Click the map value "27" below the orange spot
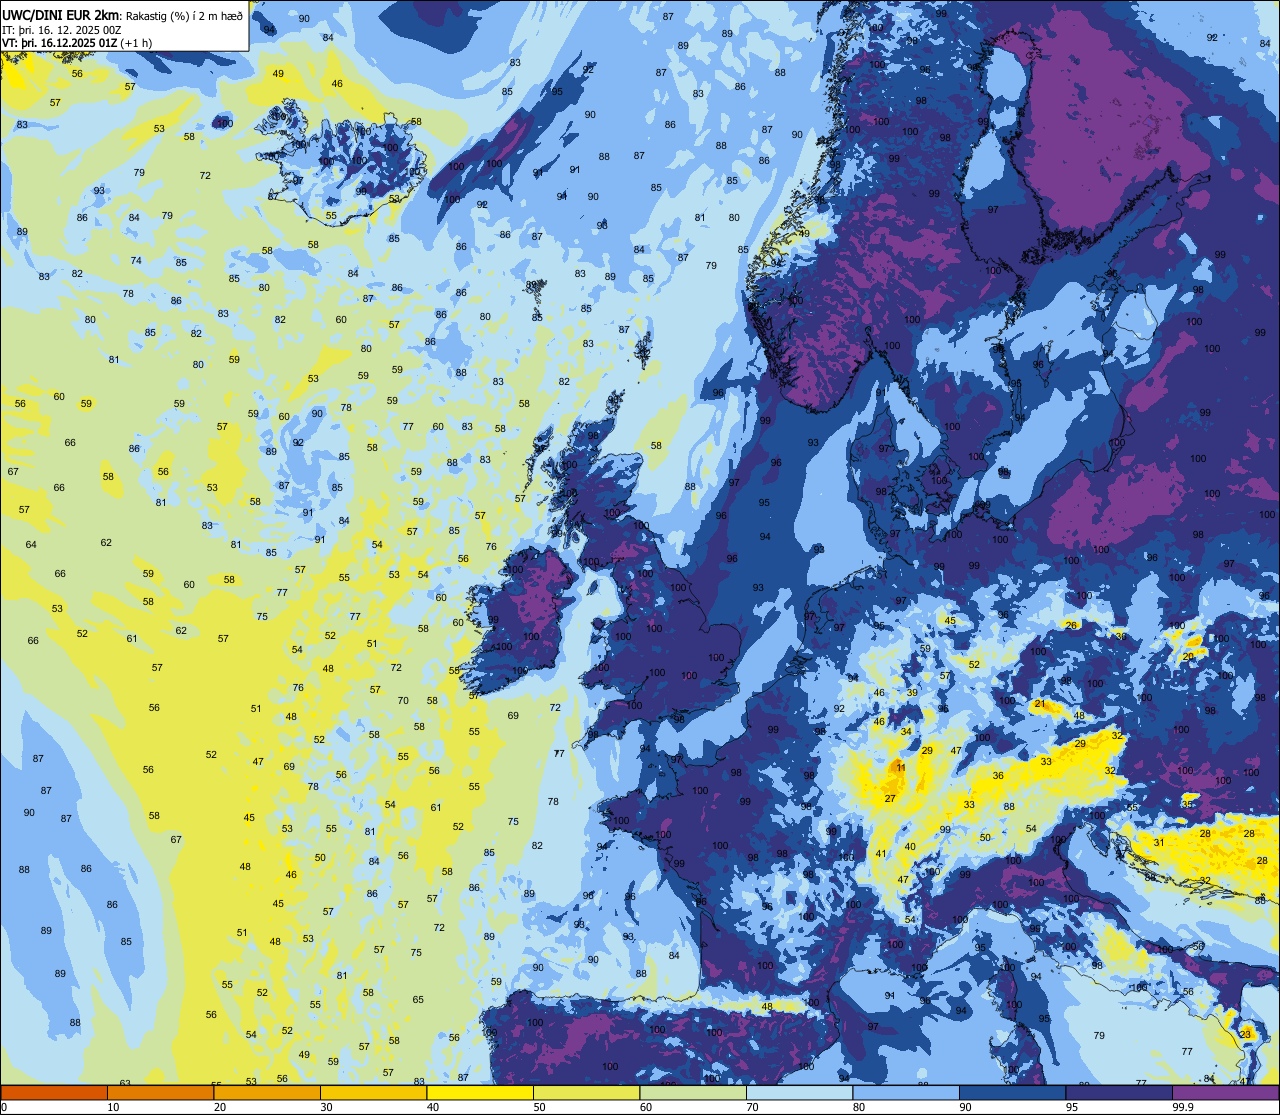This screenshot has width=1280, height=1115. coord(890,798)
